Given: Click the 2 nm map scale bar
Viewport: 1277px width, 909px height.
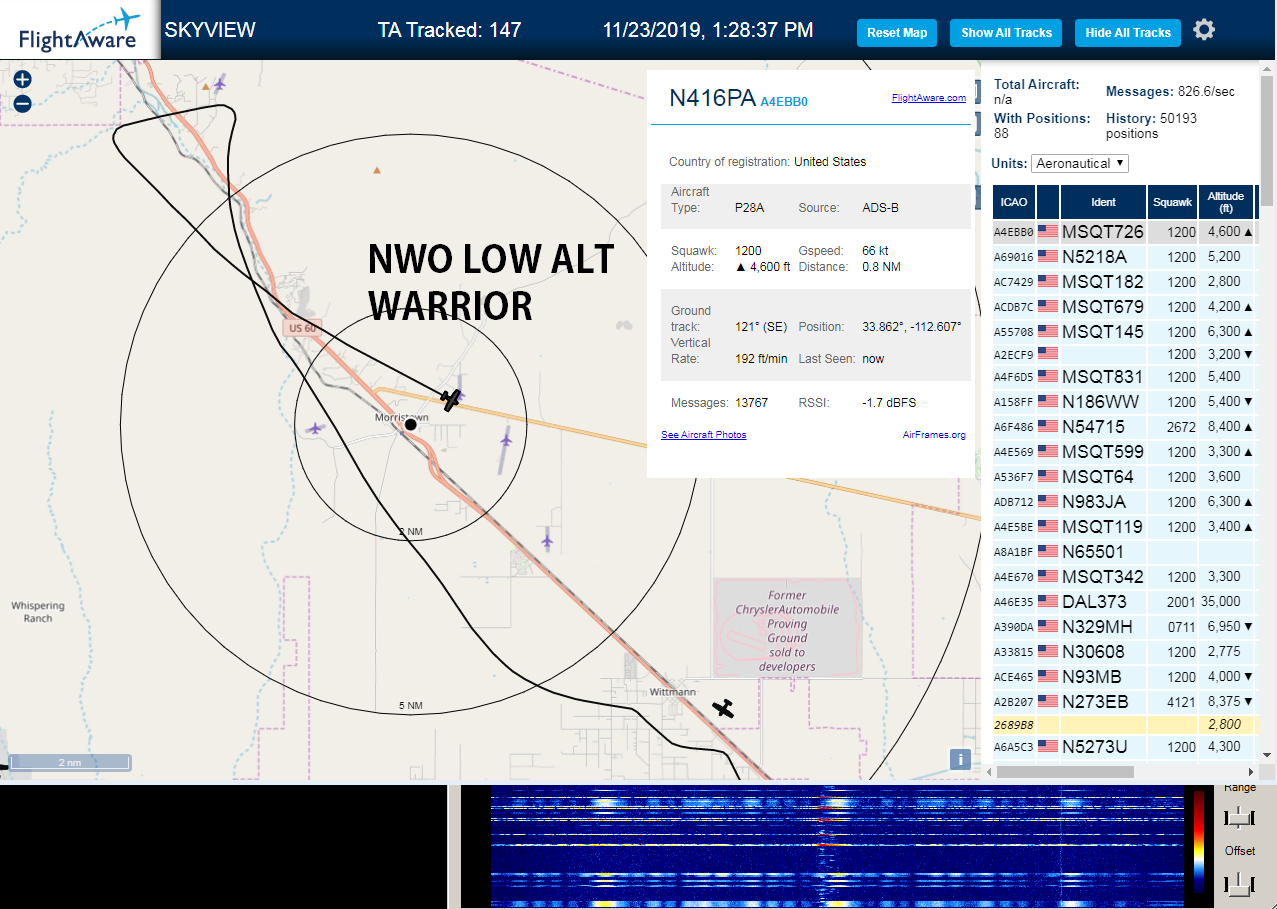Looking at the screenshot, I should [69, 763].
